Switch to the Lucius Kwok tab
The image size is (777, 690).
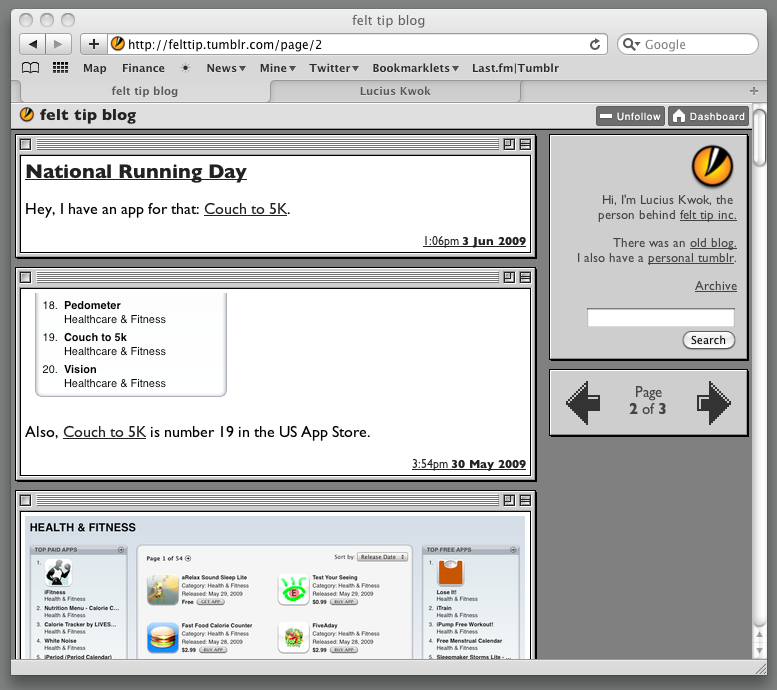pyautogui.click(x=397, y=91)
